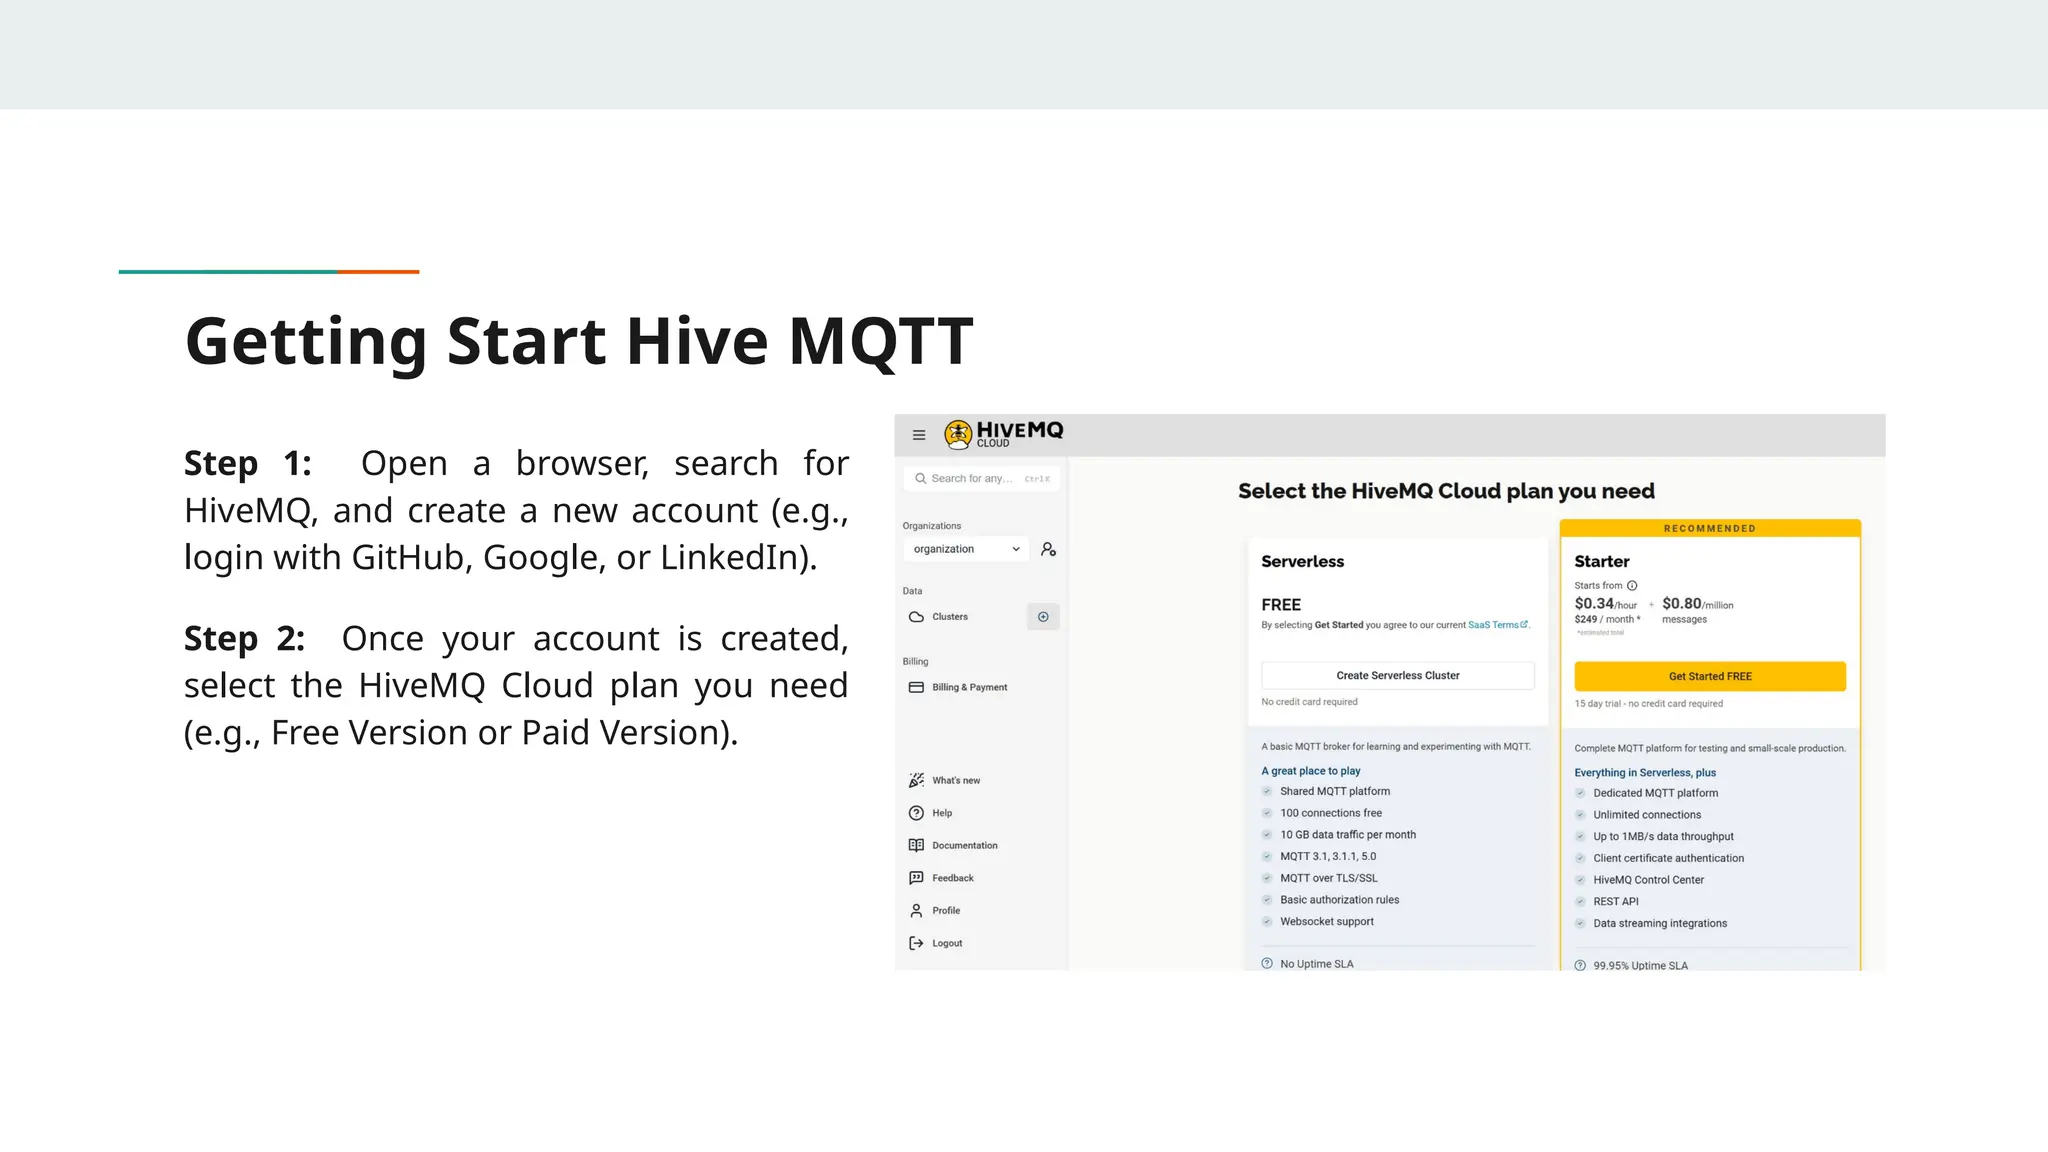Click Get Started FREE button
The image size is (2048, 1152).
1710,677
